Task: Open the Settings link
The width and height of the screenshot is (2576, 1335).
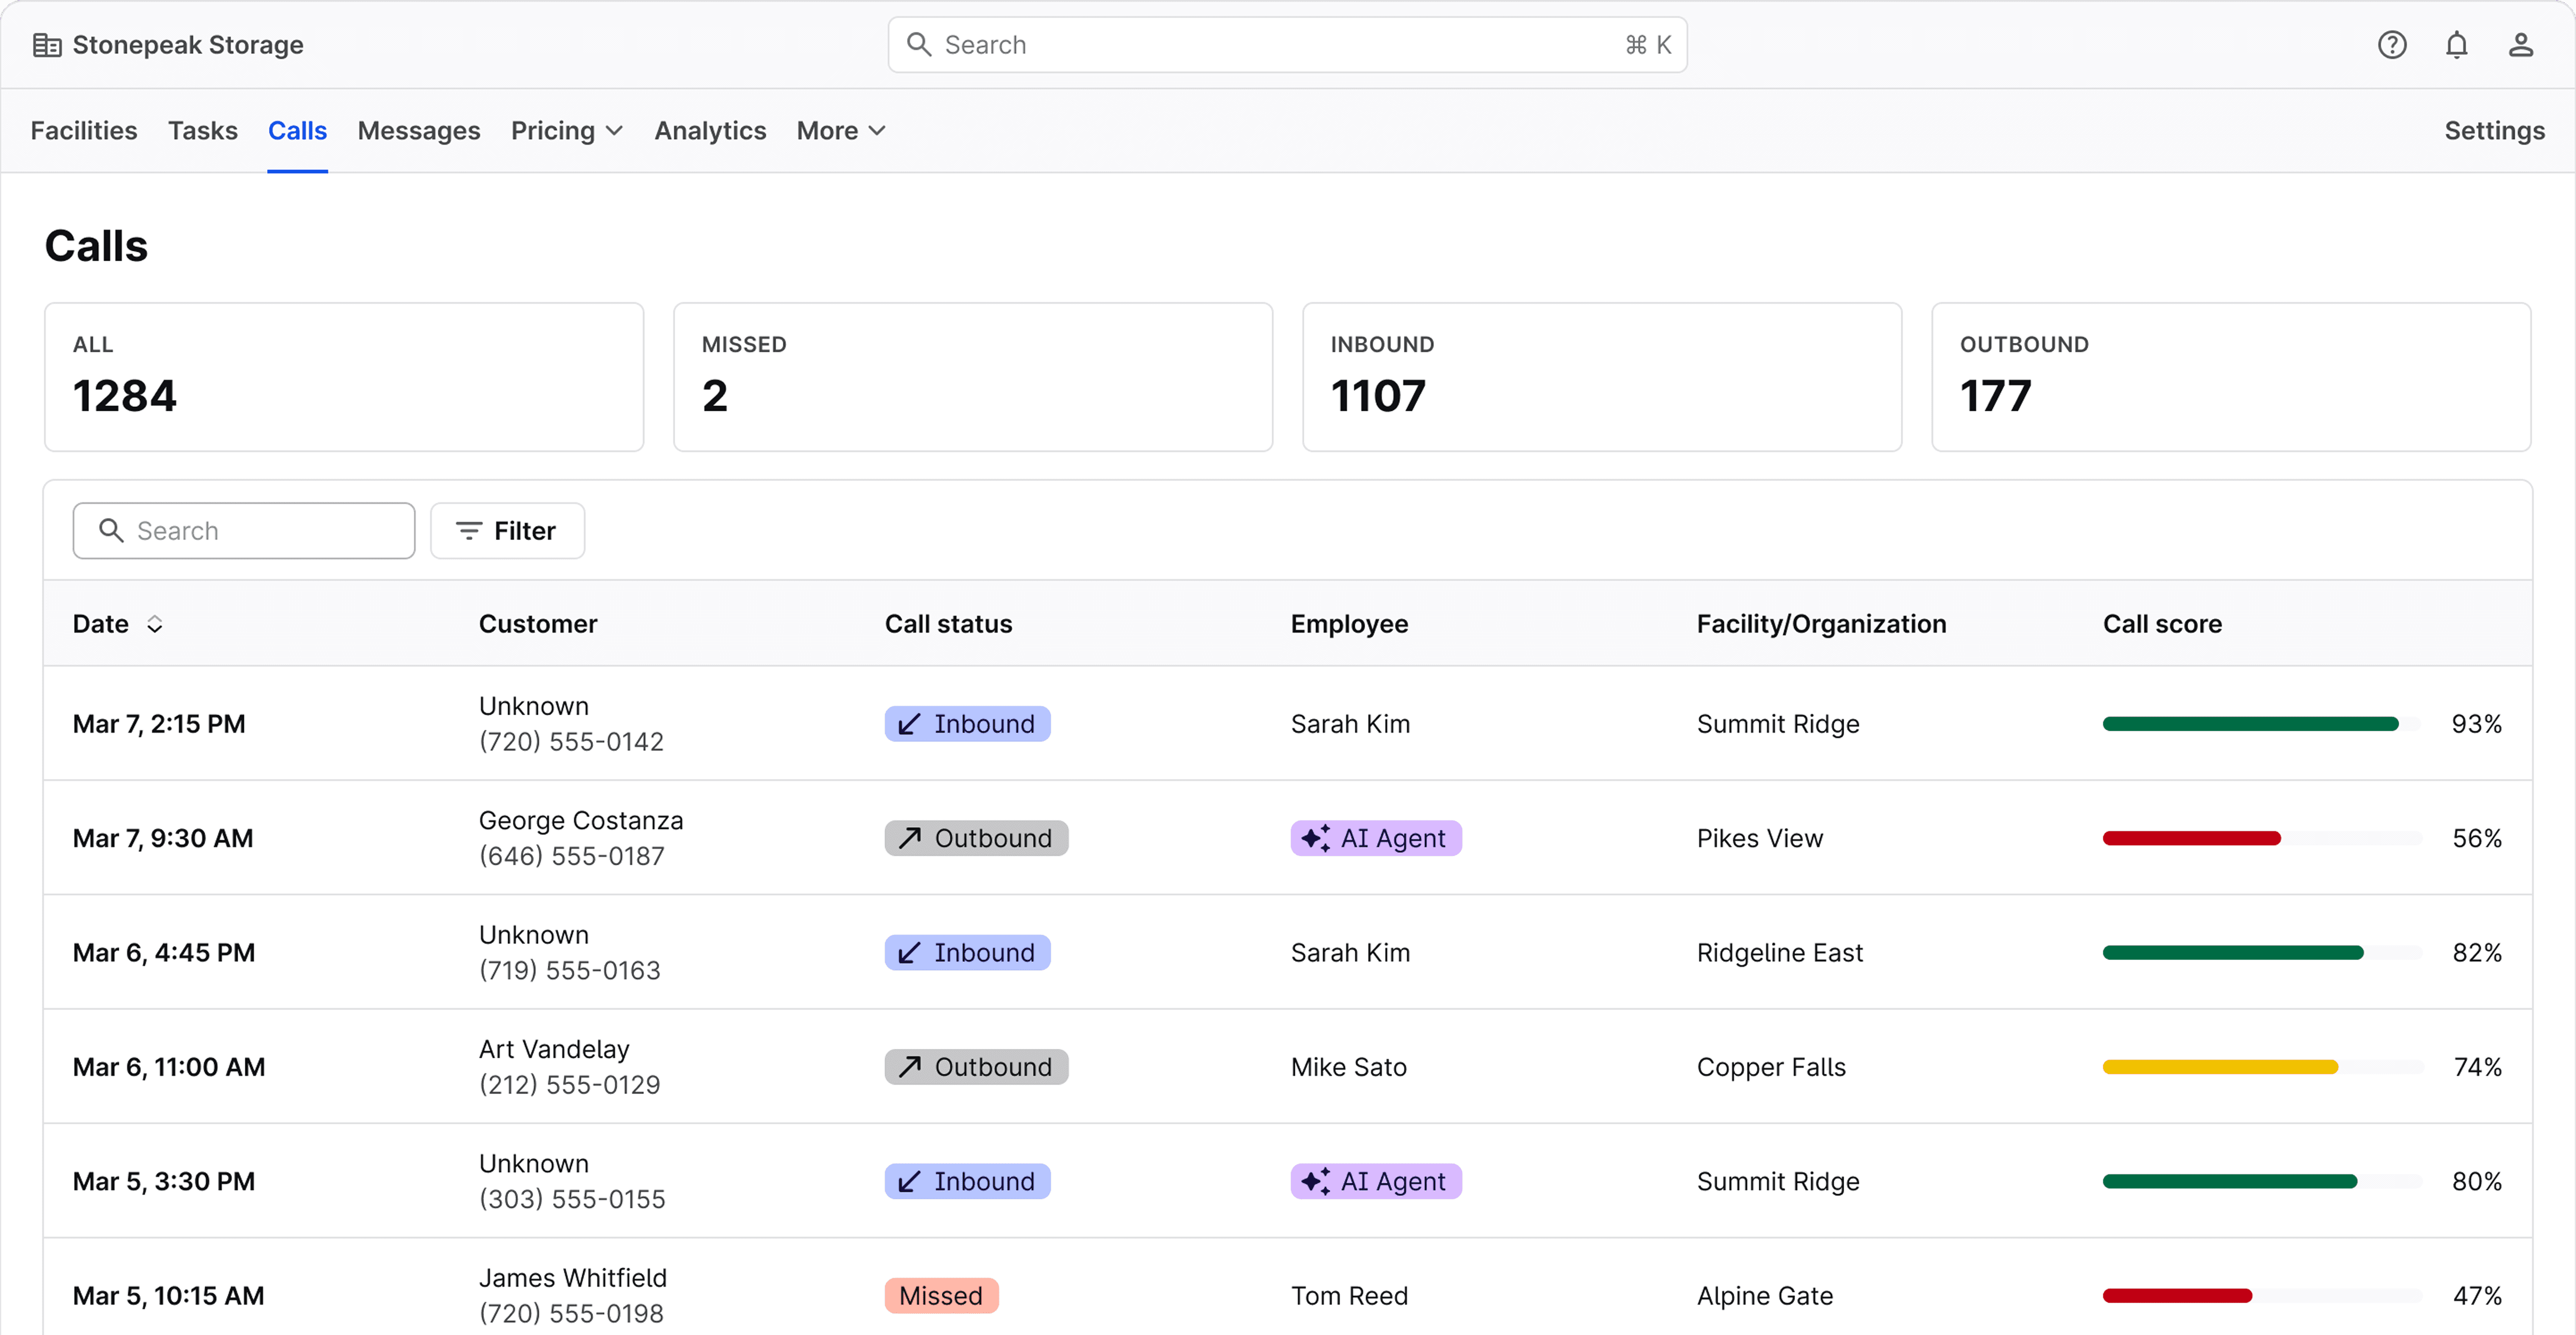Action: click(2493, 131)
